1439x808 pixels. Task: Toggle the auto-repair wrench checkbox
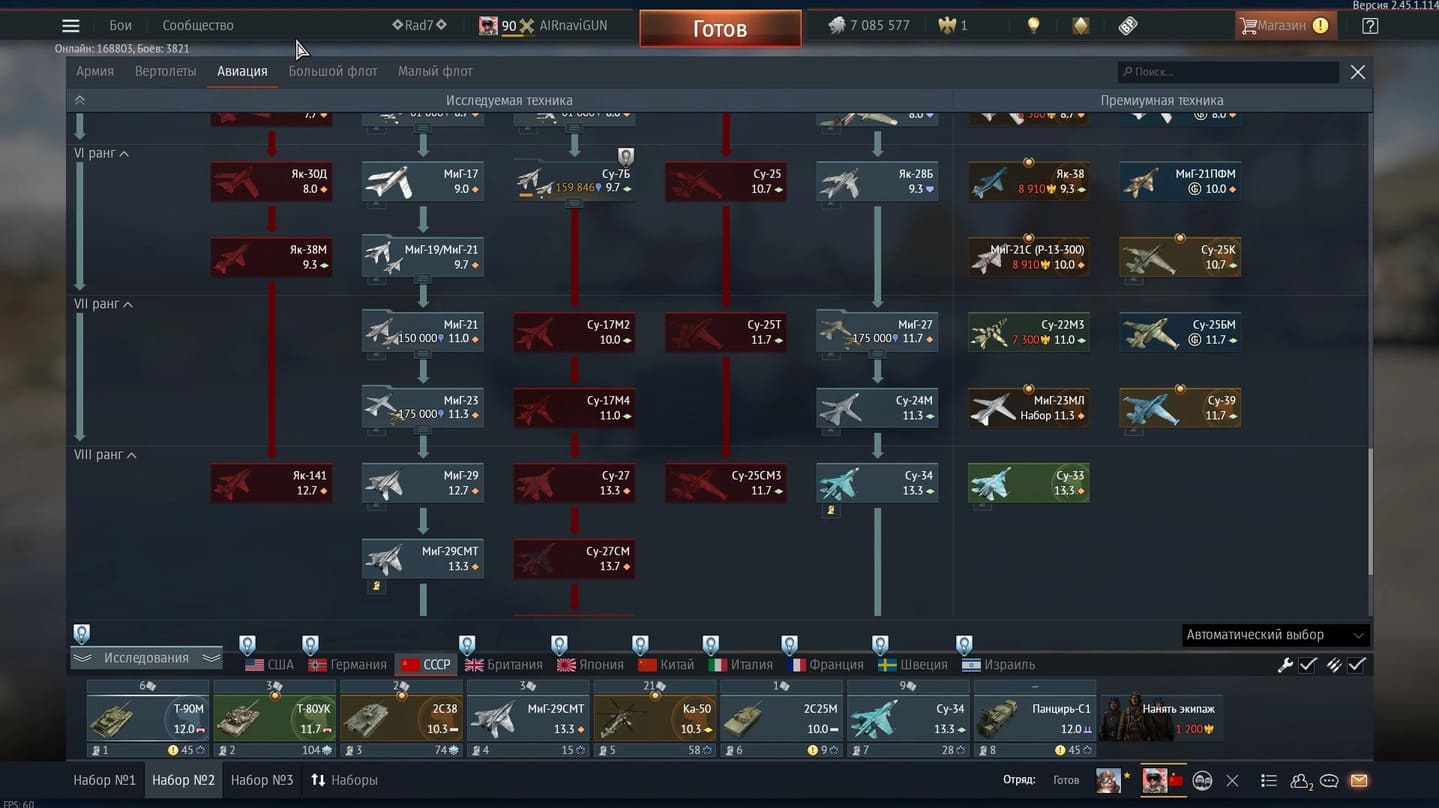[1307, 665]
